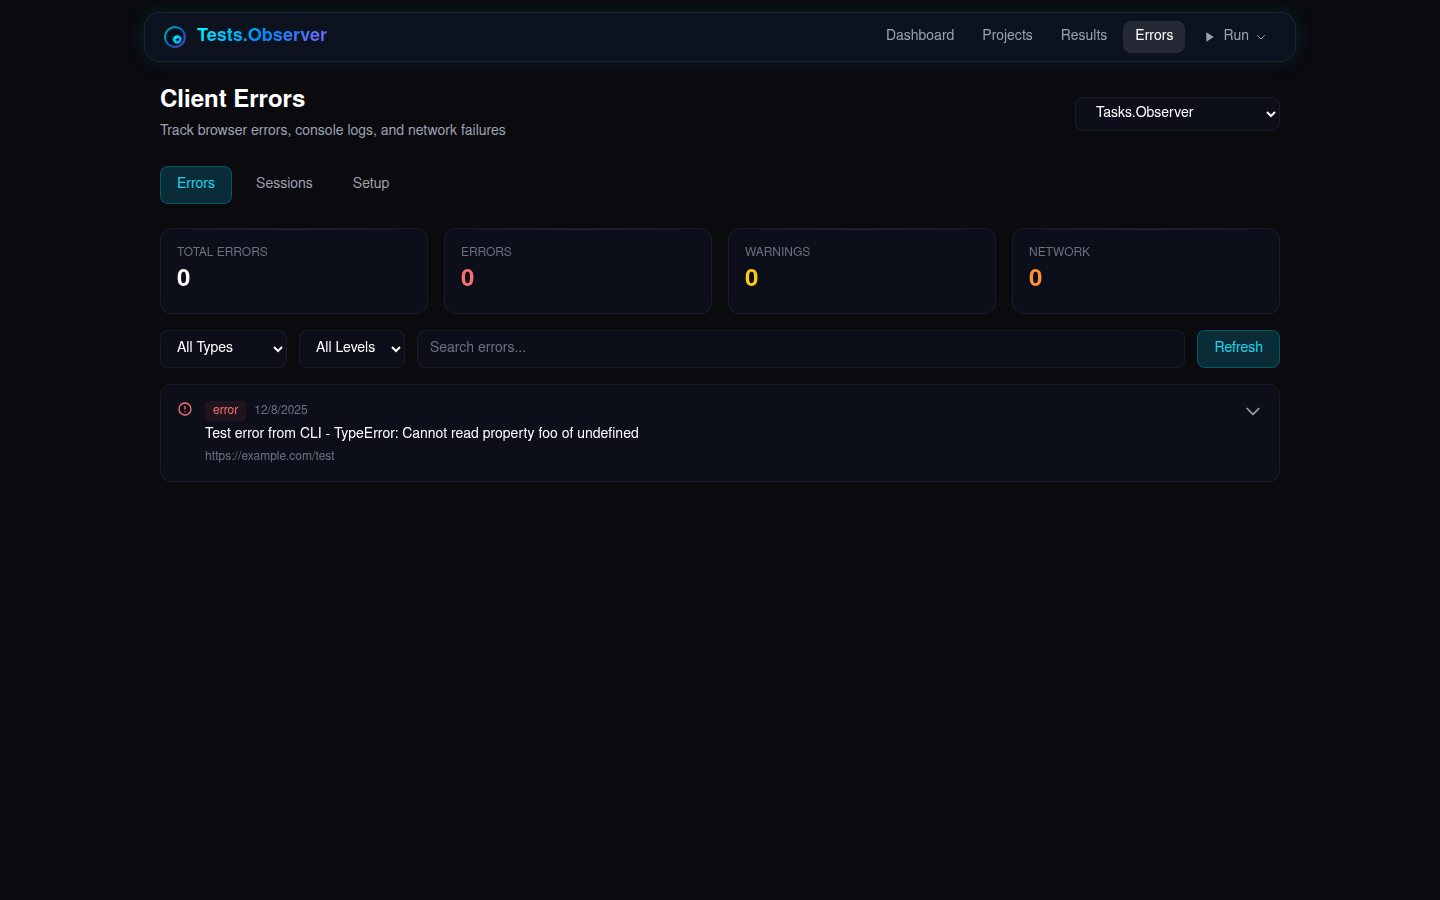Open the All Types filter dropdown
Screen dimensions: 1440x900
coord(223,348)
